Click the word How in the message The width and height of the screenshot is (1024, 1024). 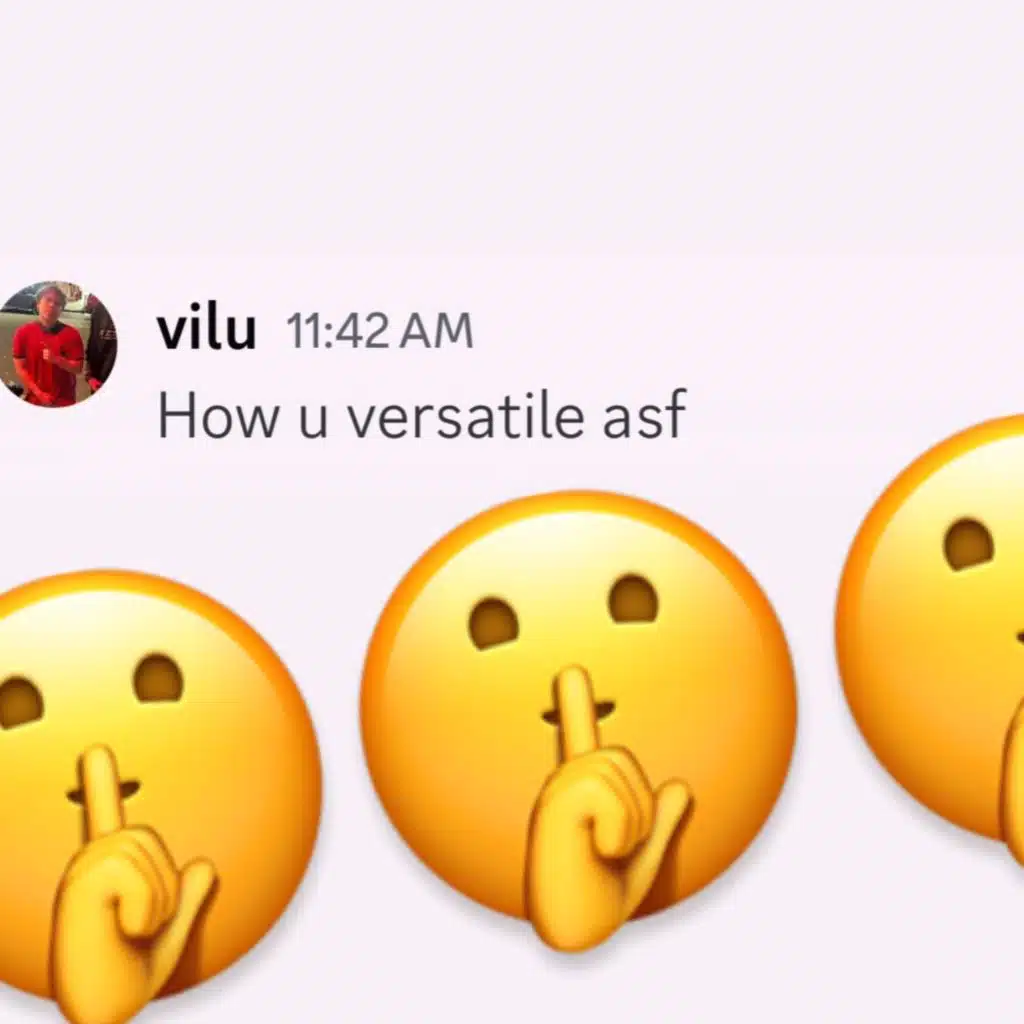tap(217, 417)
